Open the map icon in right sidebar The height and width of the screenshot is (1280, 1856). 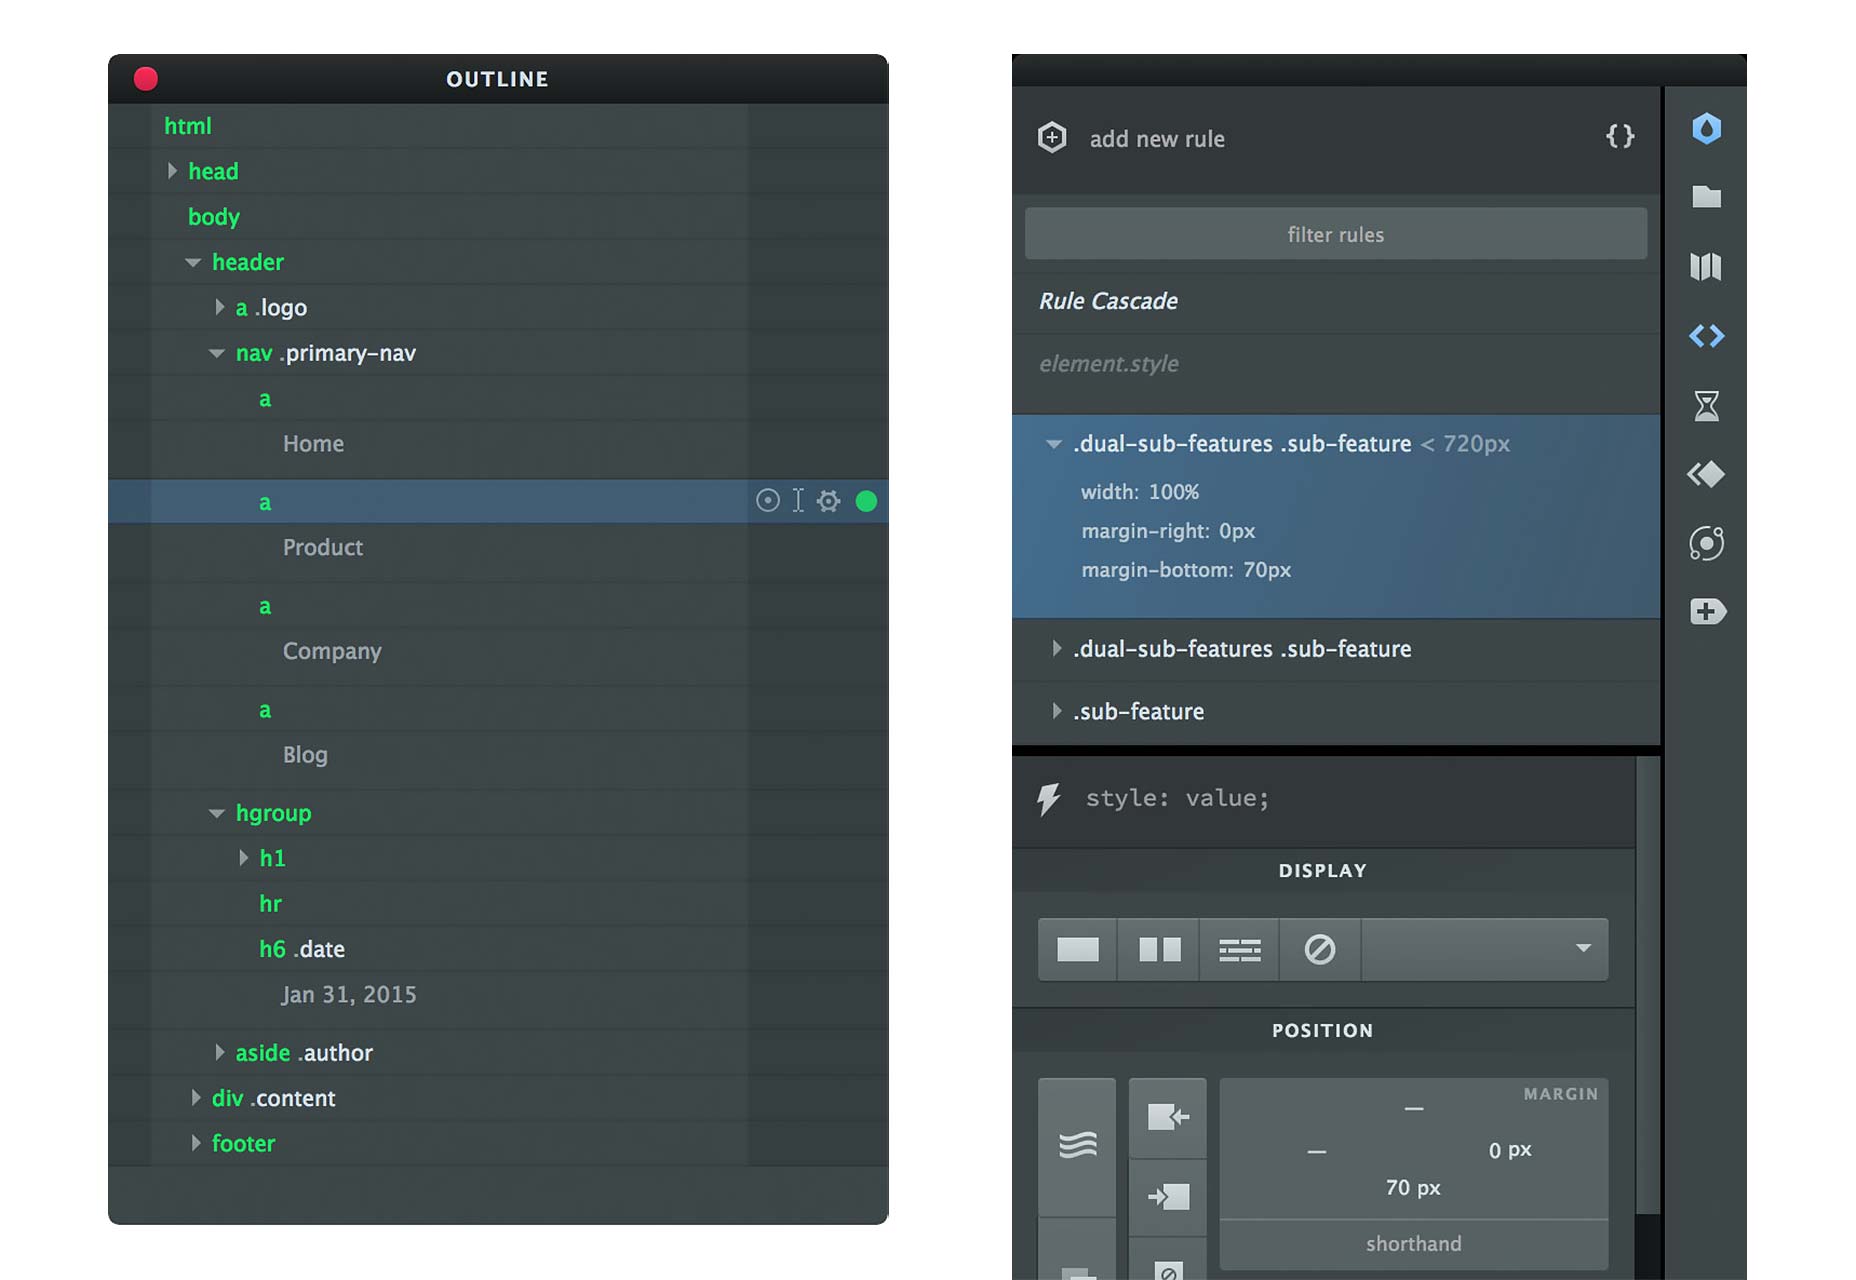click(1706, 266)
